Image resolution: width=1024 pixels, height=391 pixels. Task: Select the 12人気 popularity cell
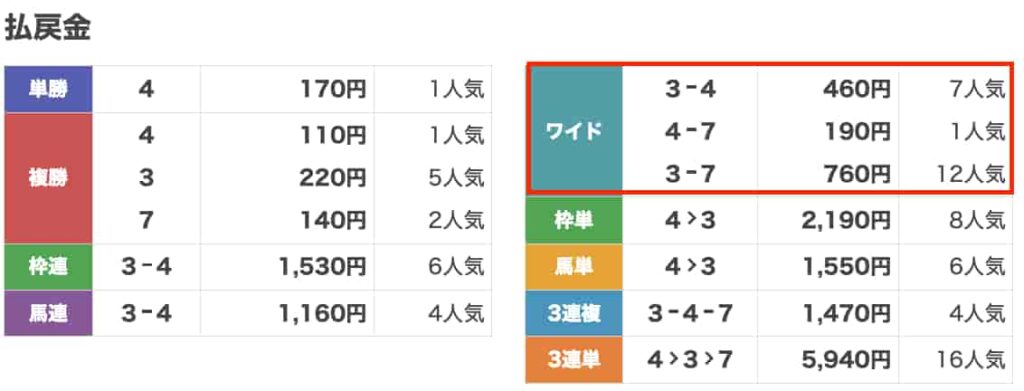[970, 174]
